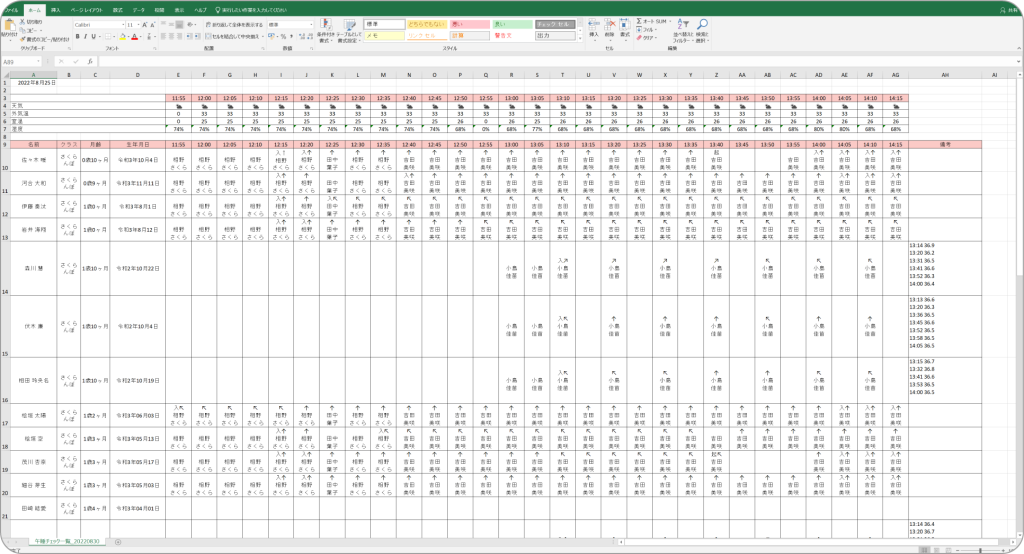Toggle Wrap Text (折り返して全体を表示する)
Viewport: 1024px width, 554px height.
pos(234,25)
